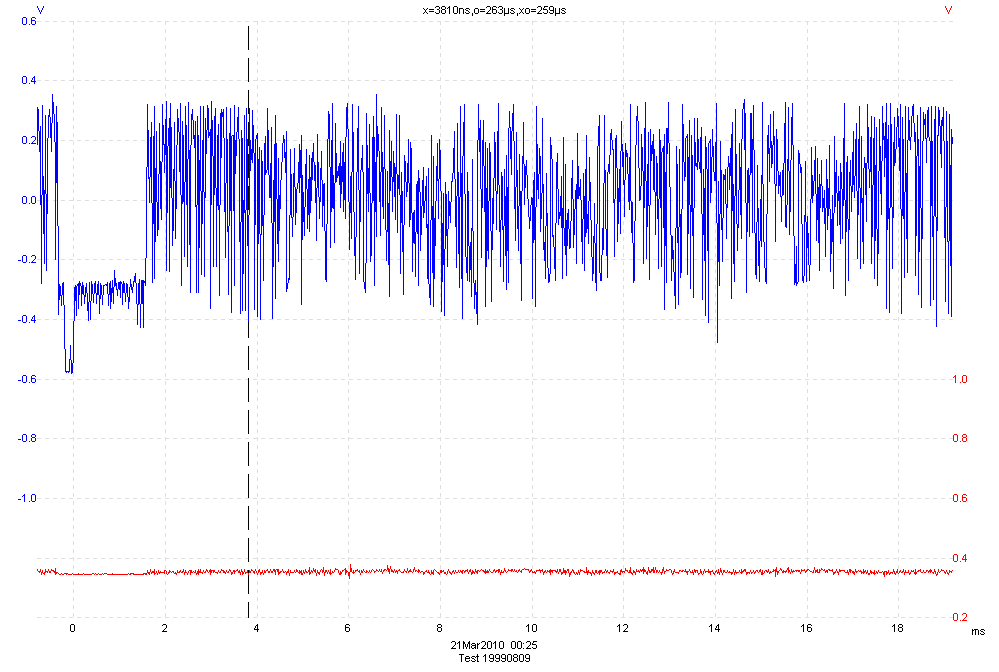Image resolution: width=999 pixels, height=672 pixels.
Task: Click the blue V axis unit label
Action: click(x=40, y=9)
